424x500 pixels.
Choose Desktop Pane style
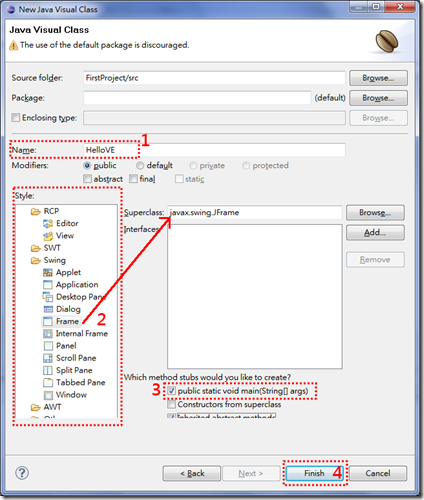click(81, 297)
